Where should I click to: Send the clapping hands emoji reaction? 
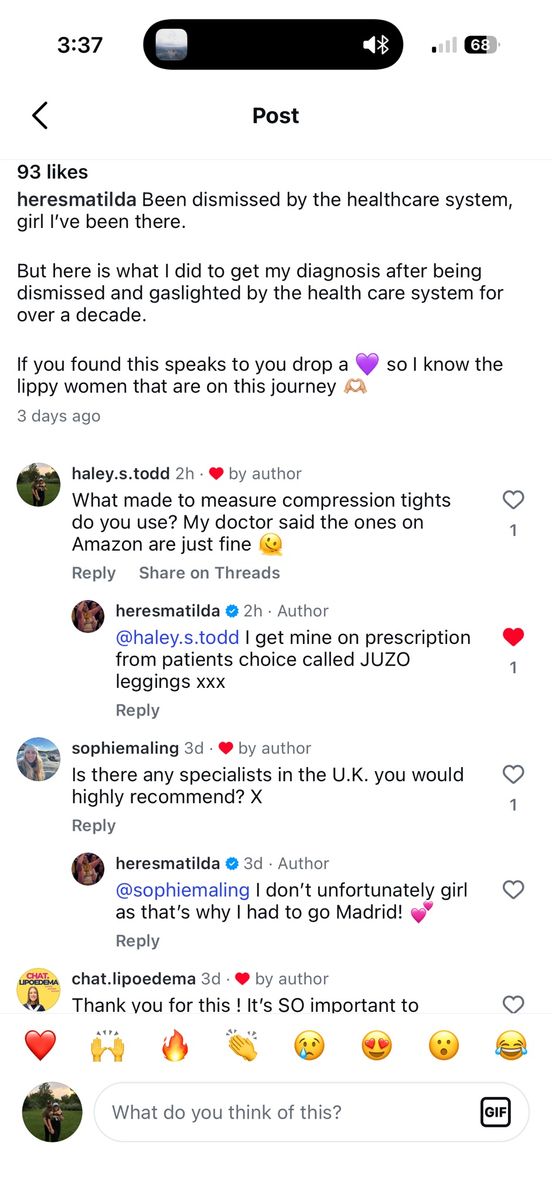point(242,1046)
